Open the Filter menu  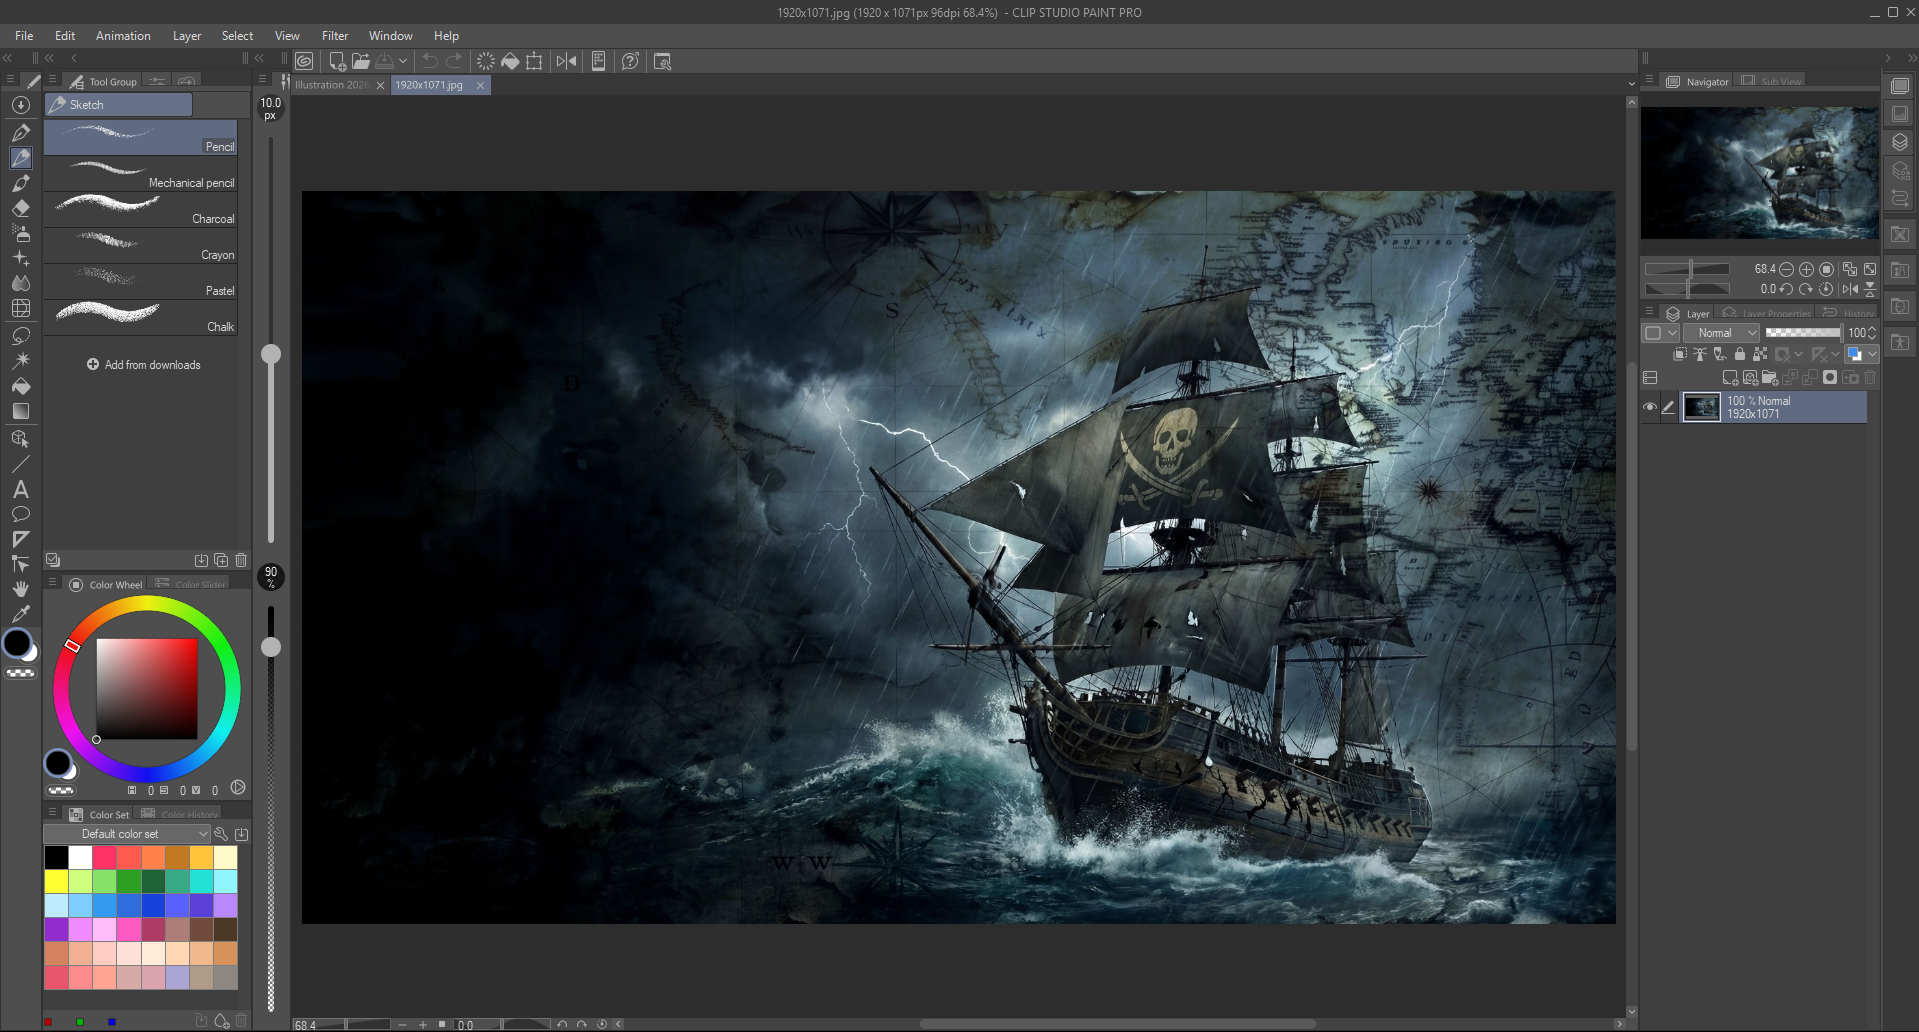click(x=335, y=36)
